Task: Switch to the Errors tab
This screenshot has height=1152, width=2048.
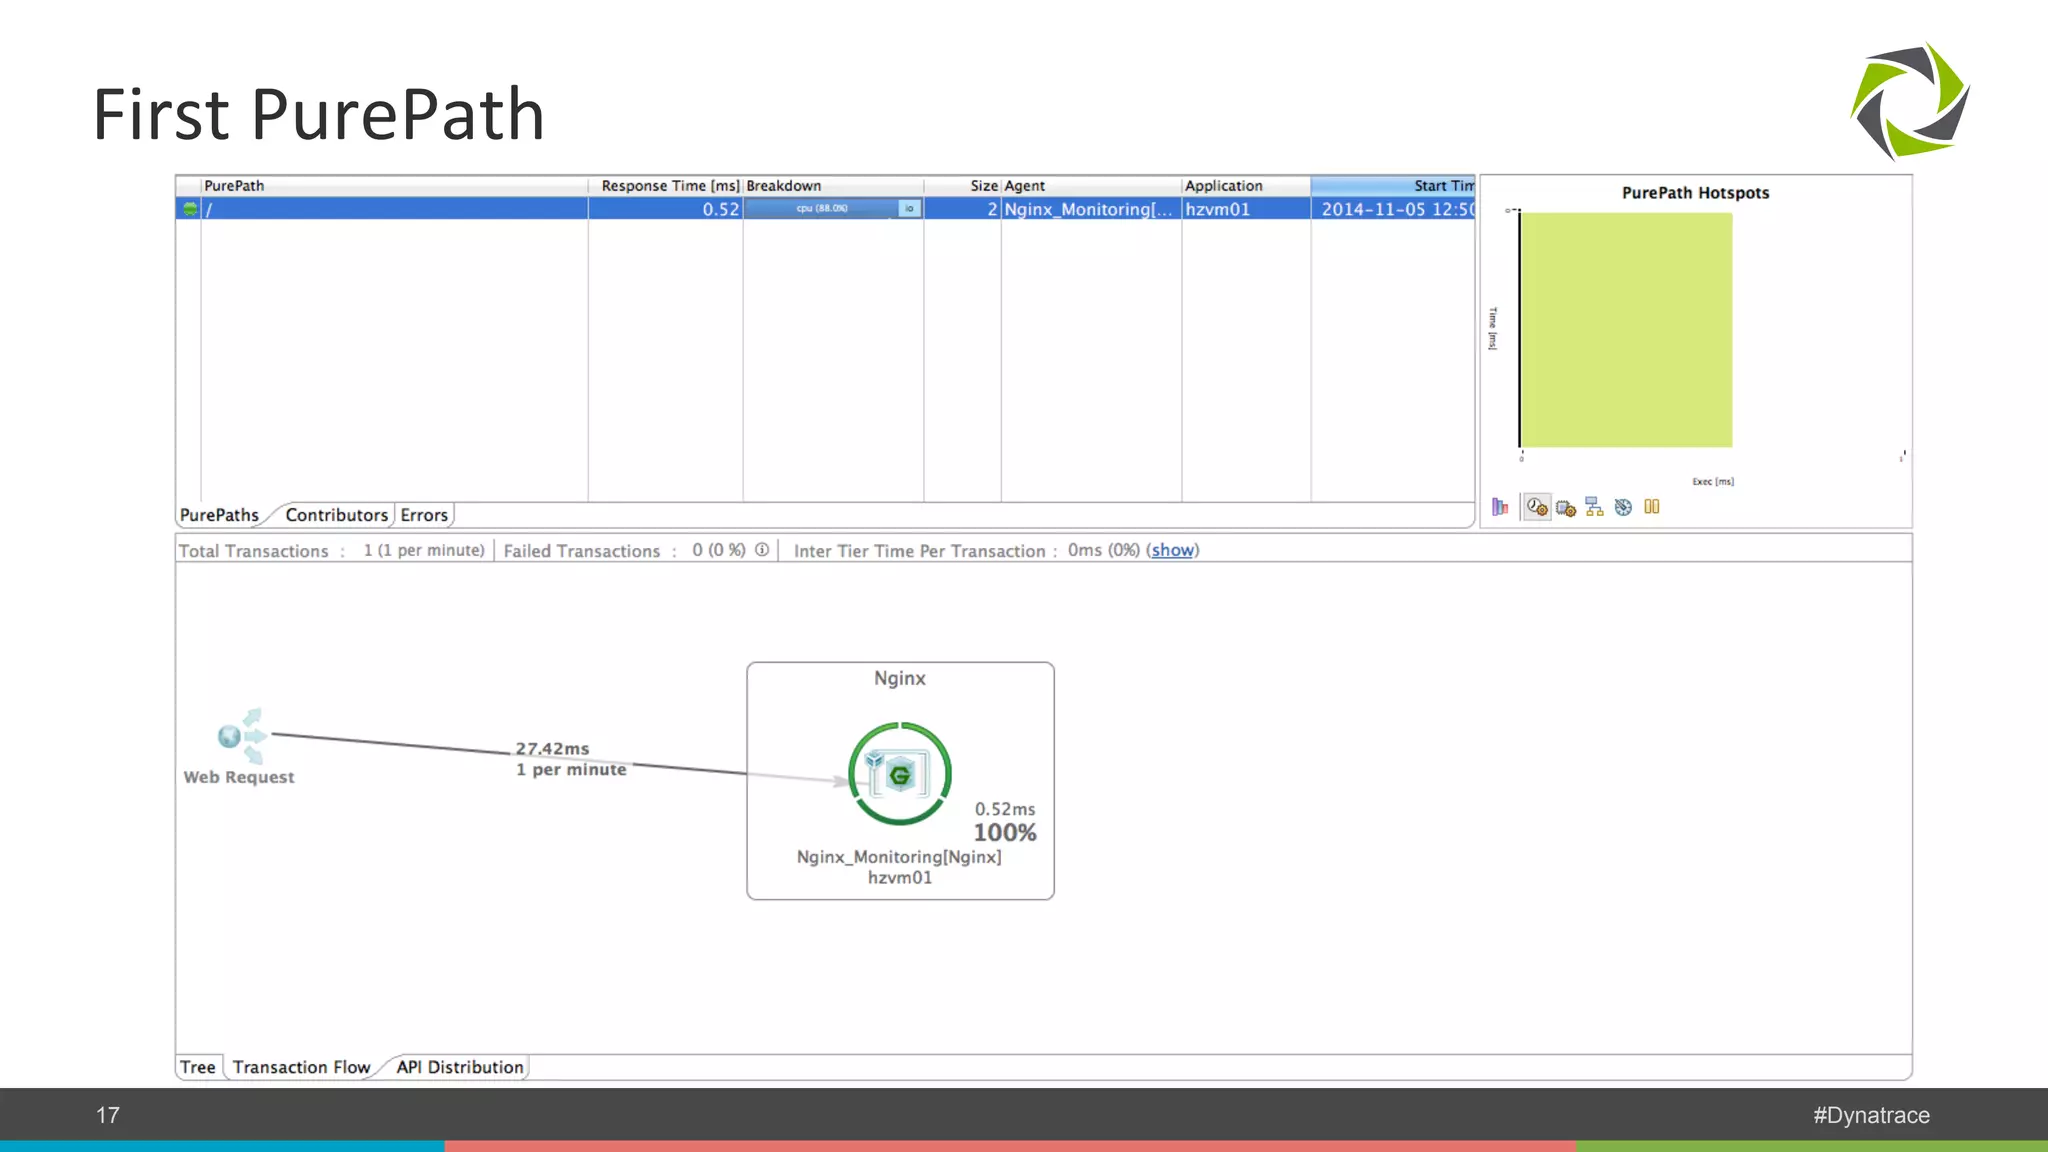Action: click(x=424, y=515)
